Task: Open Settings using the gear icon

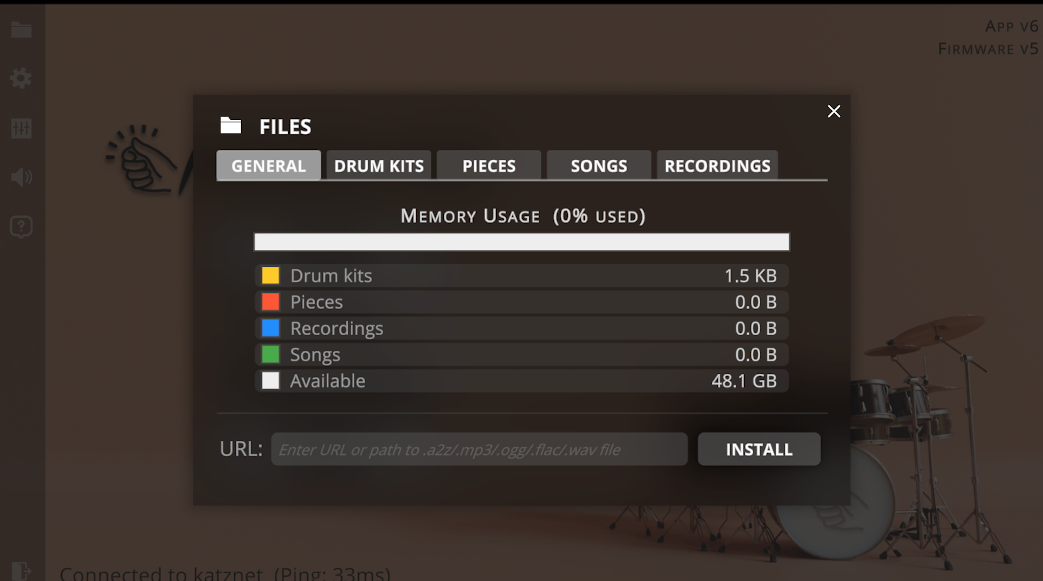Action: click(x=21, y=78)
